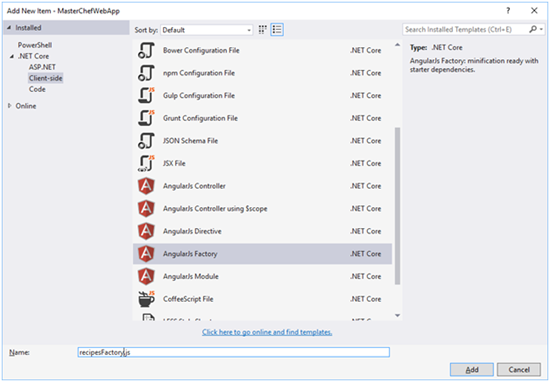Pick the Grunt Configuration File icon
The height and width of the screenshot is (382, 550).
tap(146, 118)
